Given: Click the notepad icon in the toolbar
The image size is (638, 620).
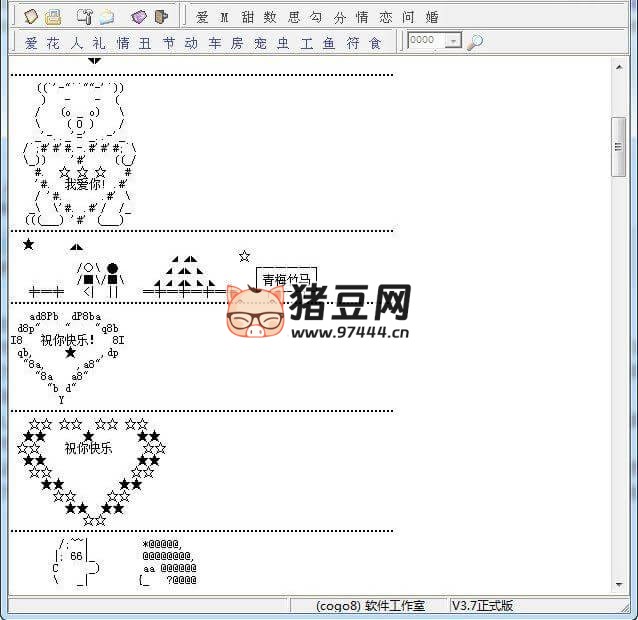Looking at the screenshot, I should pos(31,17).
